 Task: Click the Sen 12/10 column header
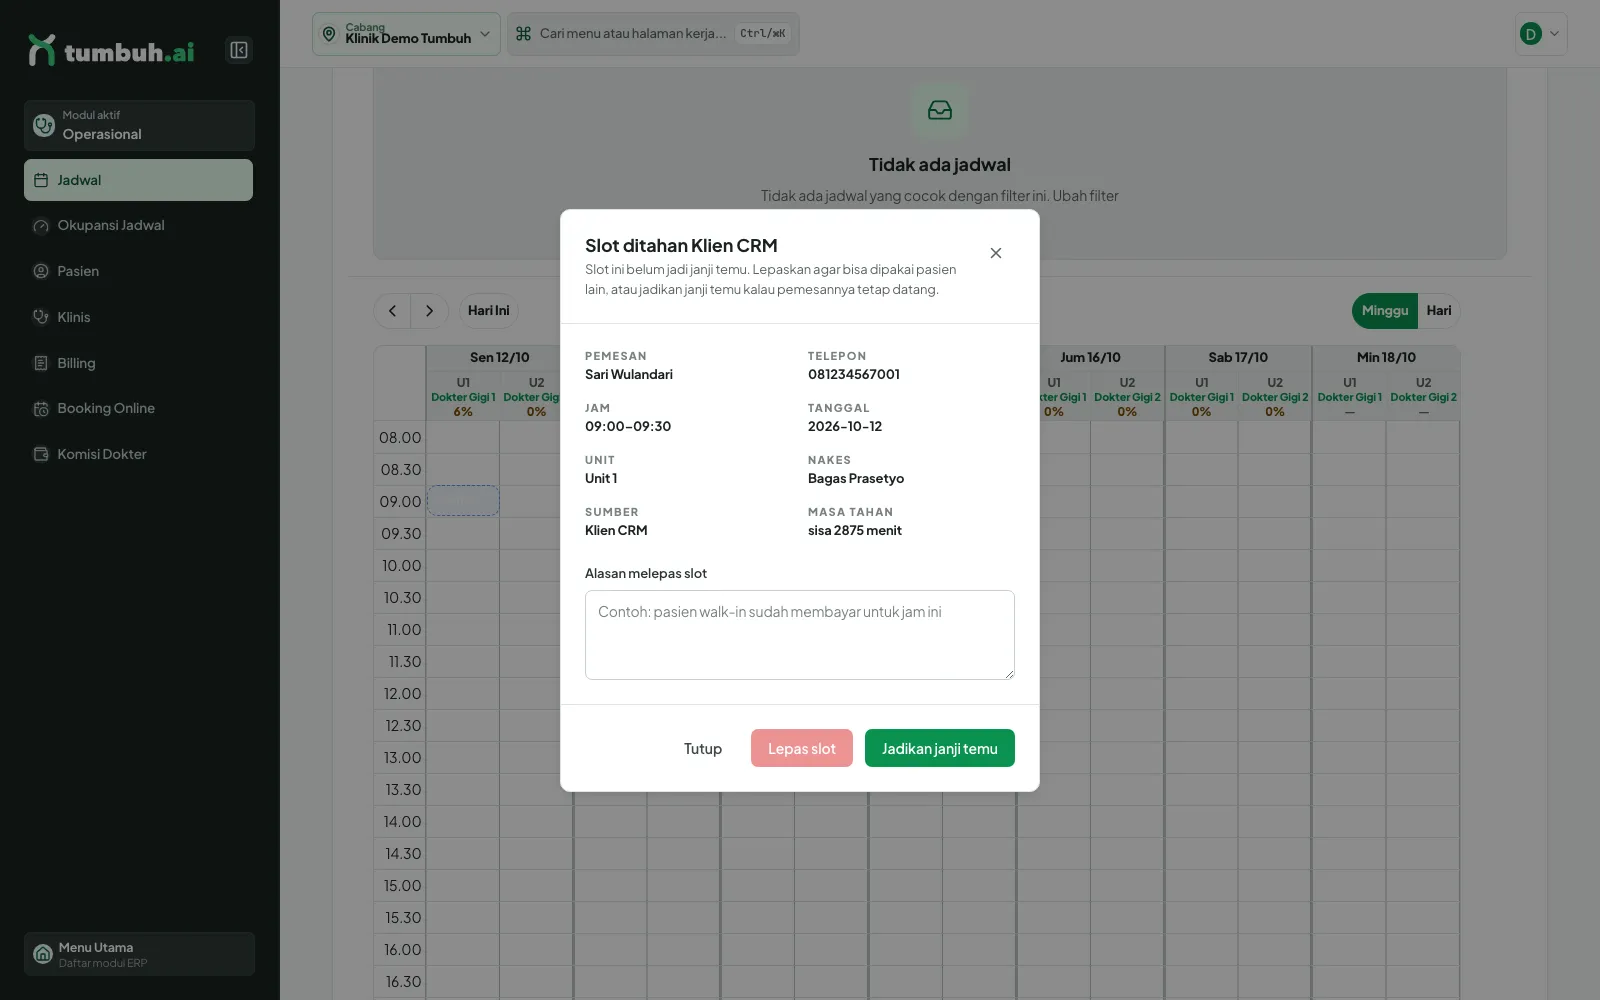pos(499,357)
